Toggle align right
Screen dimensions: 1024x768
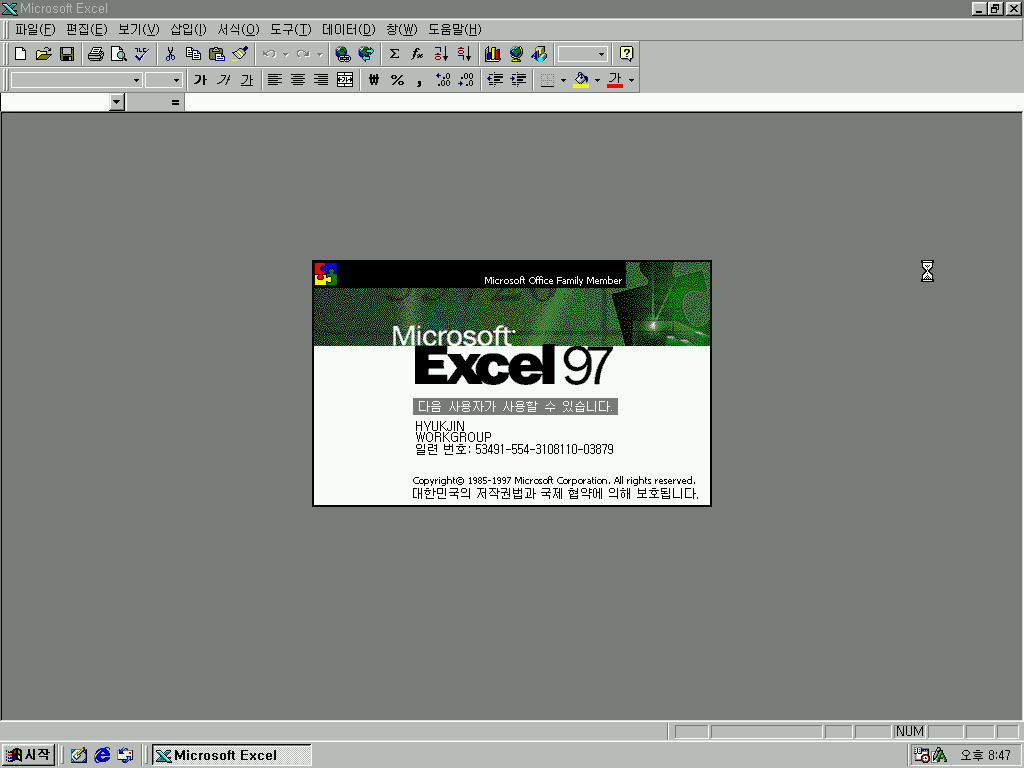321,80
